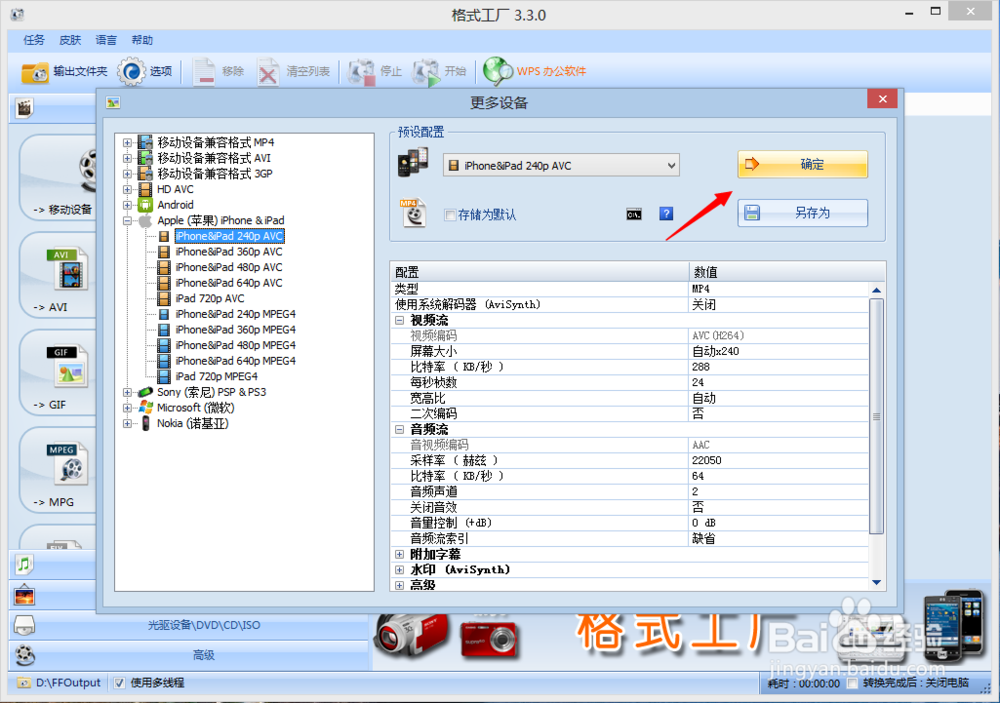Open the WPS 办公软件 globe icon
Screen dimensions: 1000x703
tap(498, 71)
